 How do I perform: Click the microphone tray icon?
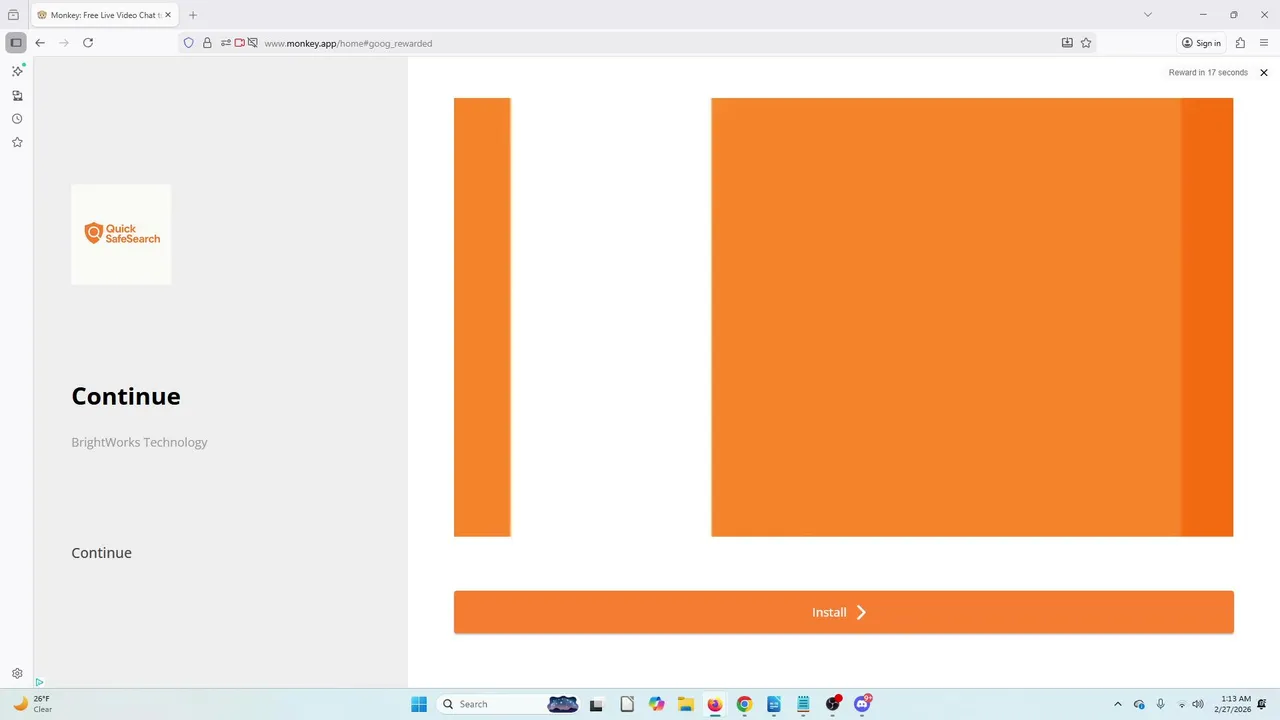(1160, 704)
